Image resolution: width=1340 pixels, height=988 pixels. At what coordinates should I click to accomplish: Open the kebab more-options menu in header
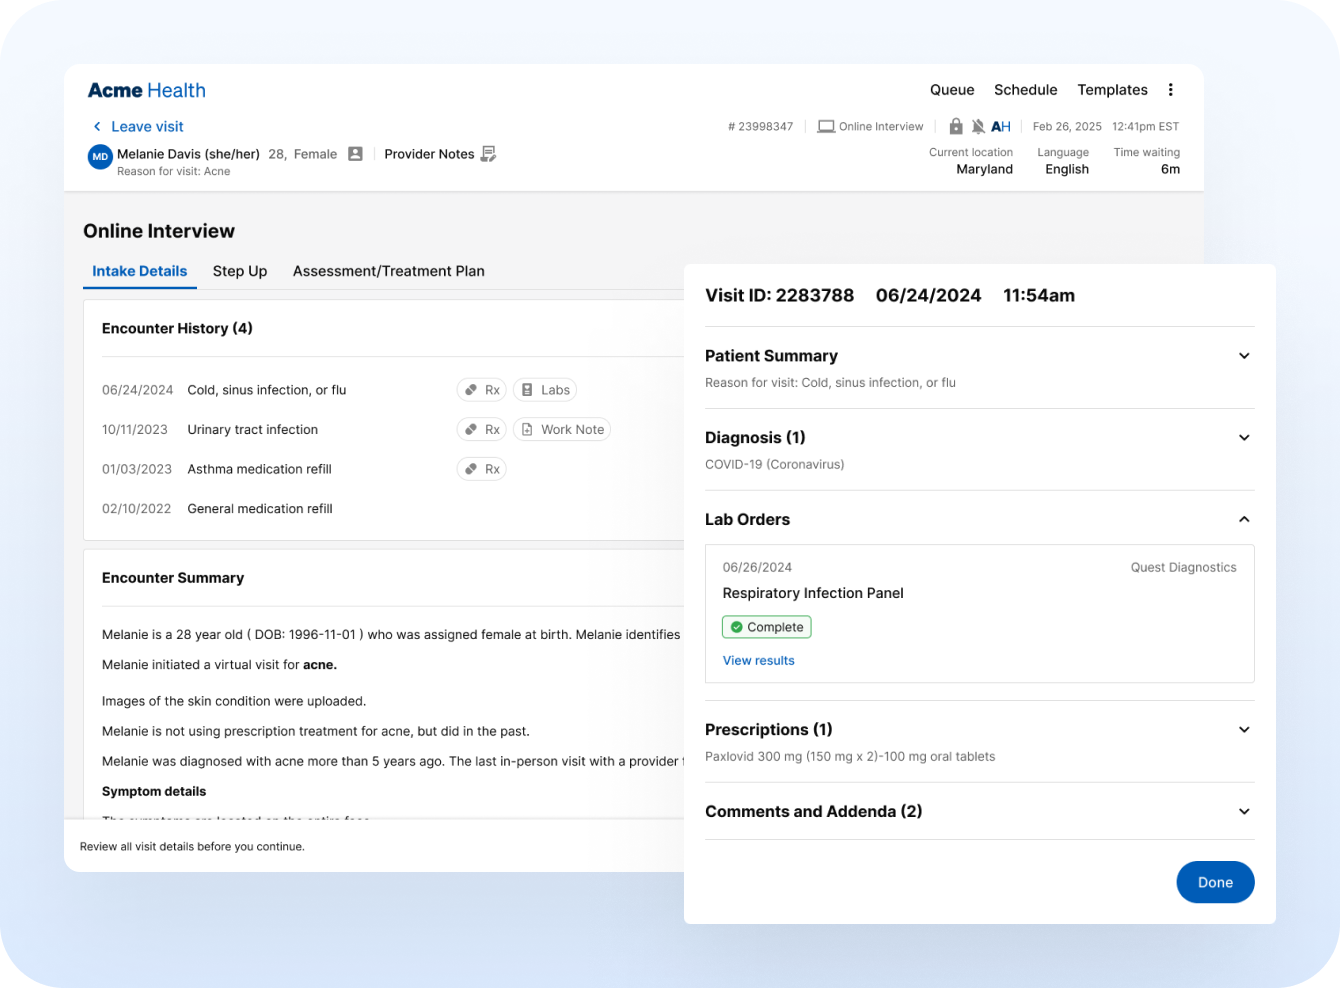pyautogui.click(x=1170, y=90)
